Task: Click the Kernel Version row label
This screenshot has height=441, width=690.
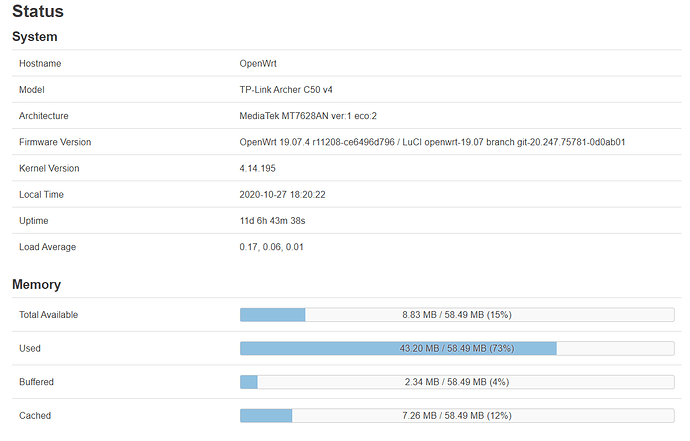Action: (49, 168)
